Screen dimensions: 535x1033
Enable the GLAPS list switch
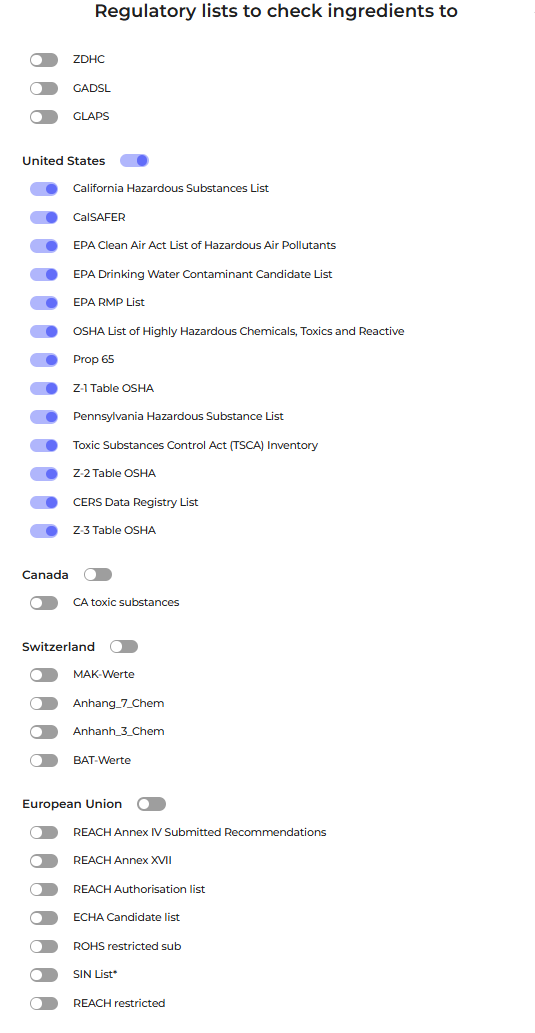[x=43, y=117]
